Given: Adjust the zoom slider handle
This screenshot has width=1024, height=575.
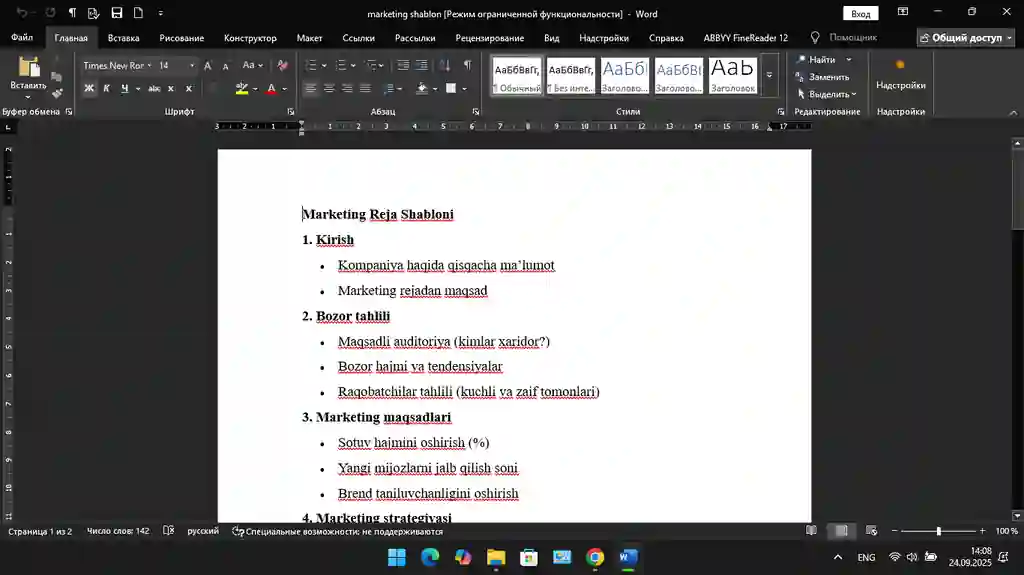Looking at the screenshot, I should (x=938, y=531).
